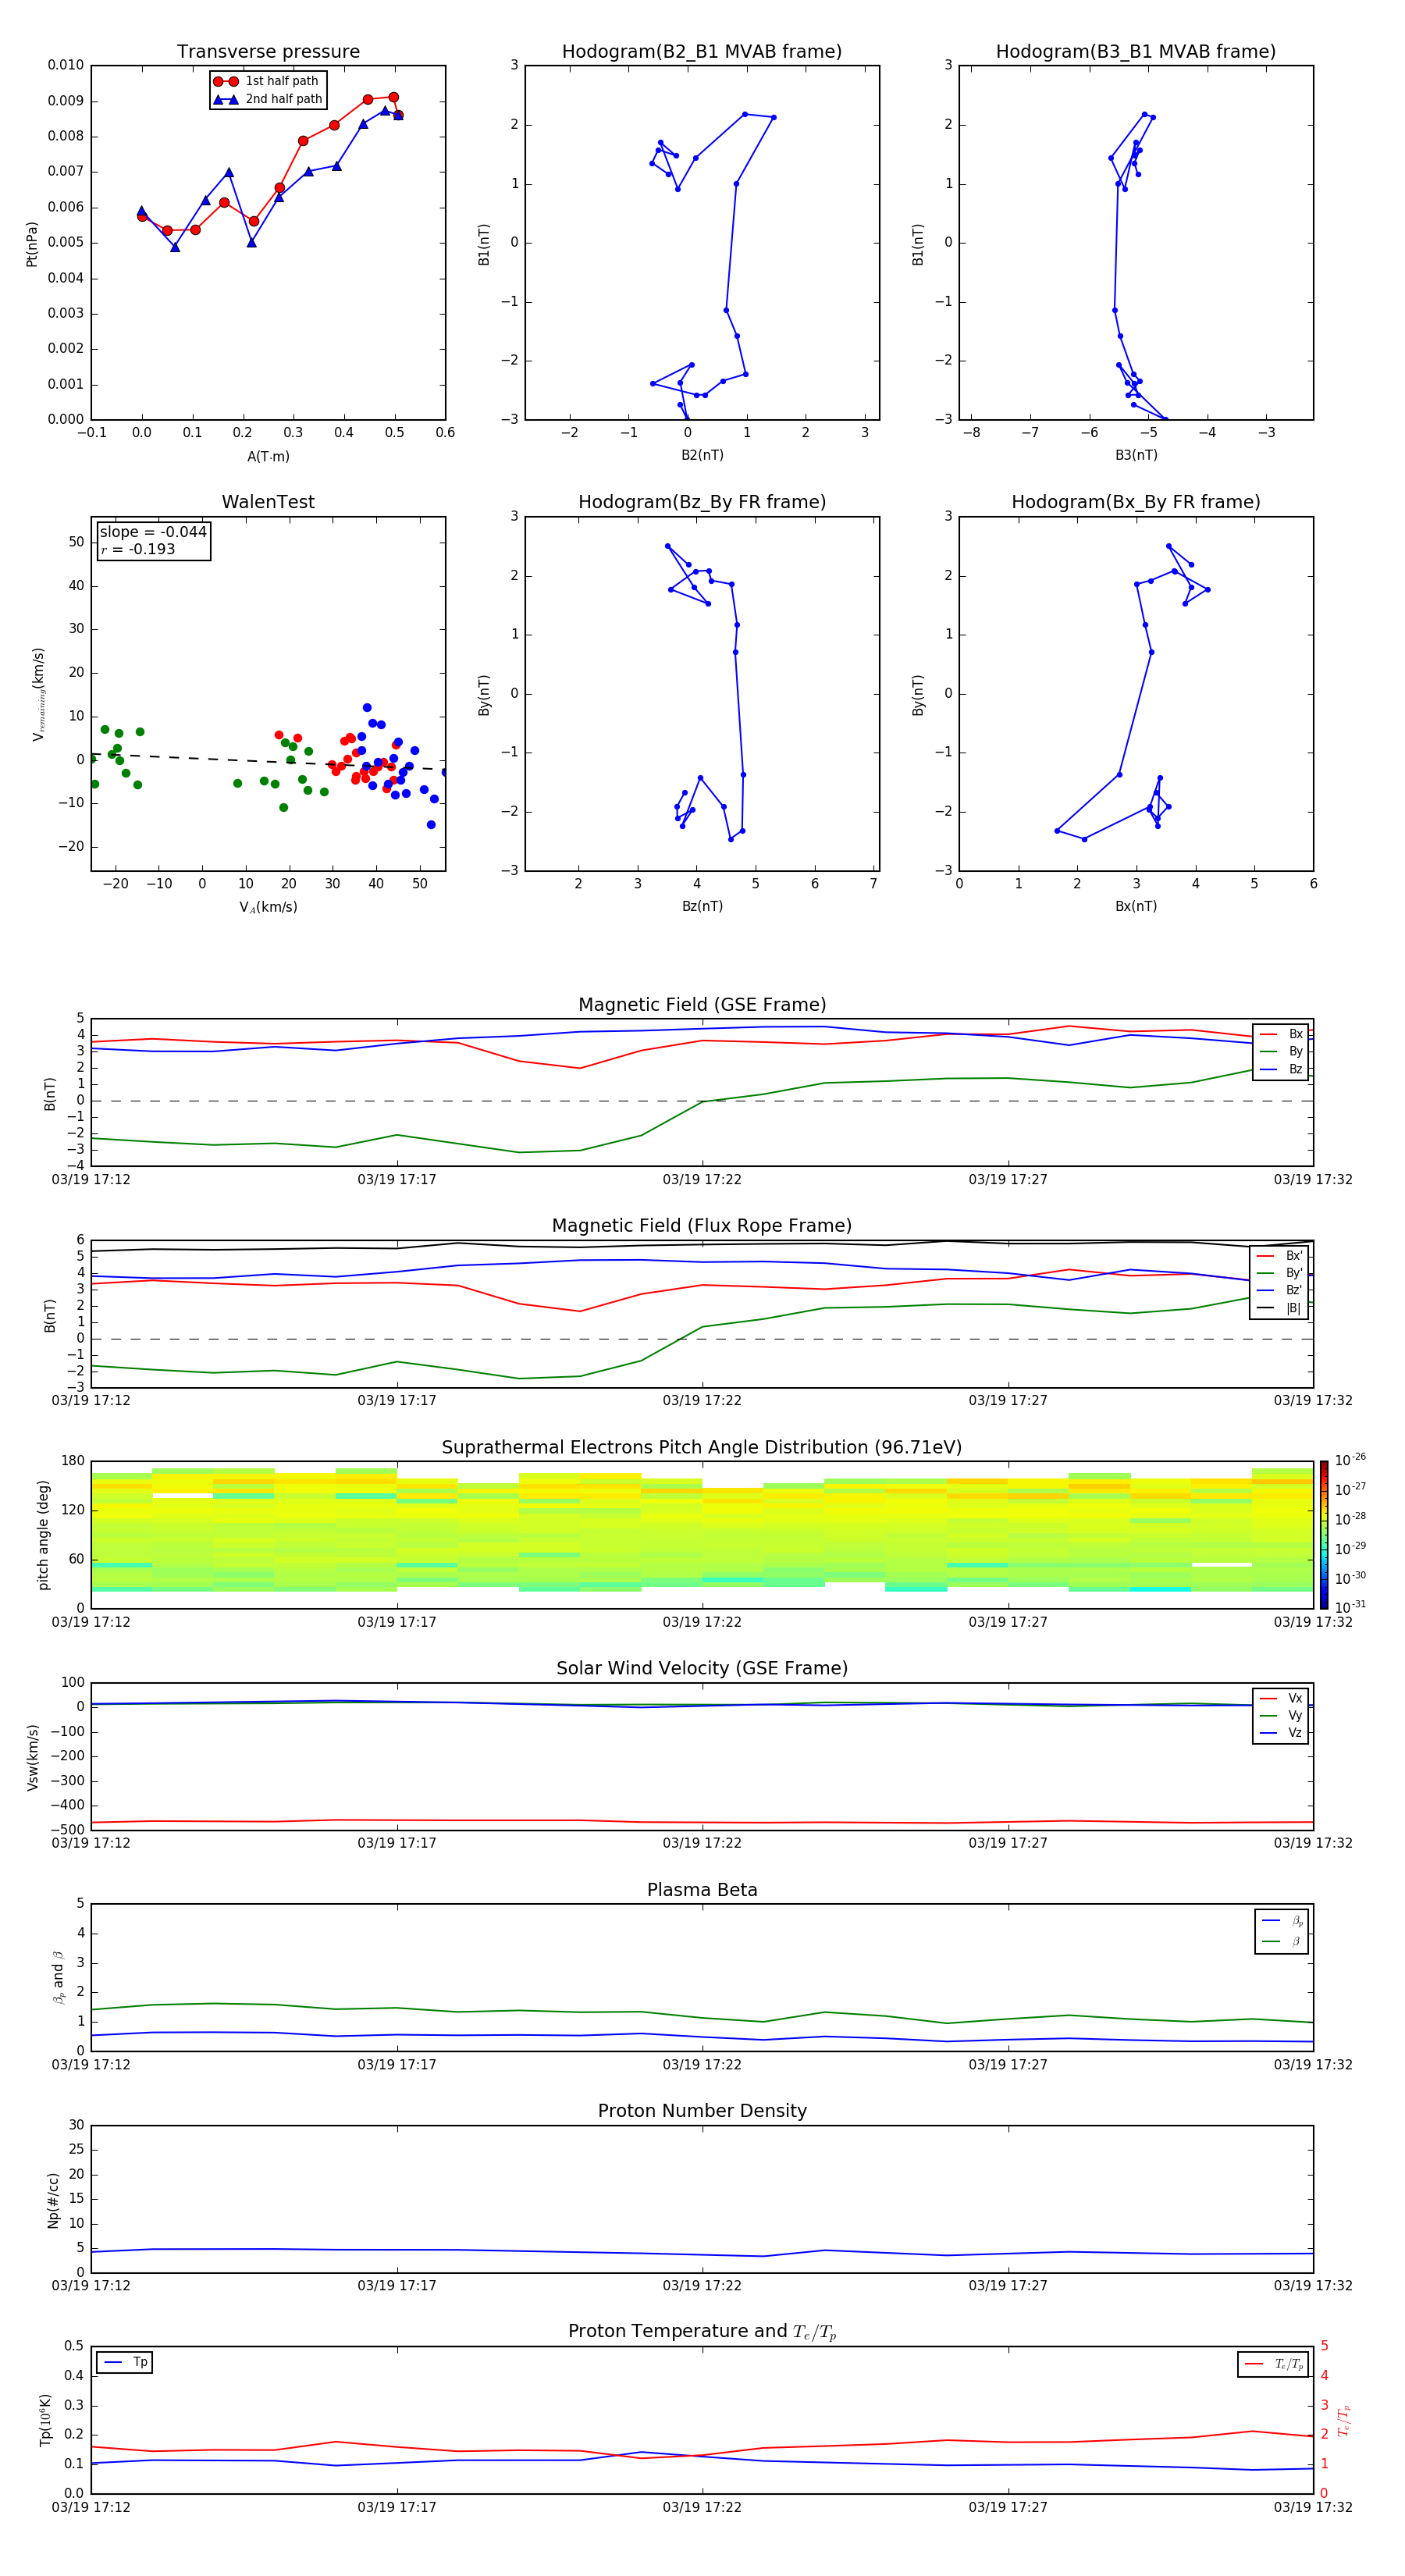Click 'Hodogram(Bz_By FR frame)' title
1405x2576 pixels.
tap(702, 502)
